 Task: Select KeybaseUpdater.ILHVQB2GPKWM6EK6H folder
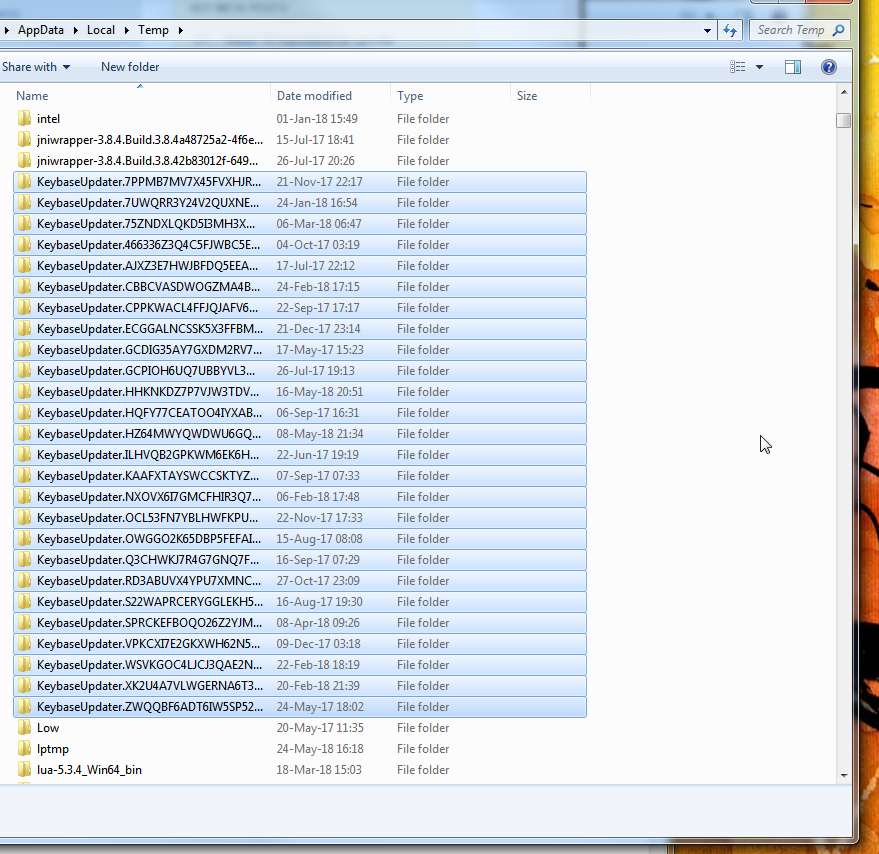300,455
